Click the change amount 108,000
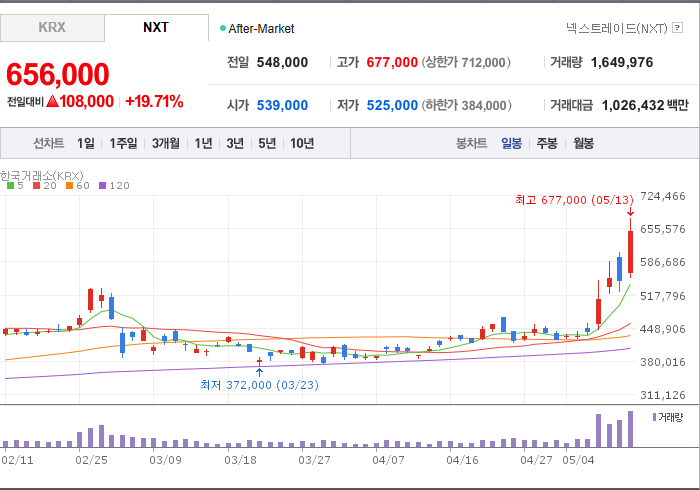This screenshot has height=490, width=700. click(x=87, y=101)
